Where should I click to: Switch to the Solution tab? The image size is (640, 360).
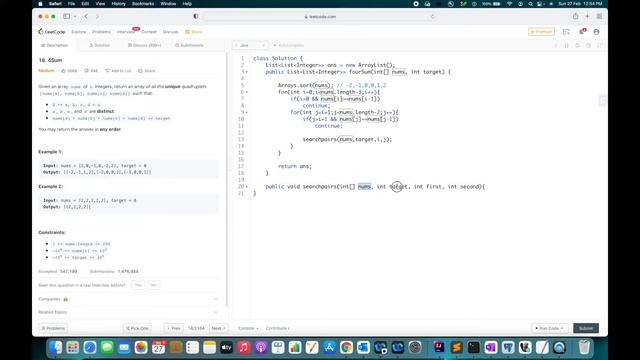(x=100, y=45)
